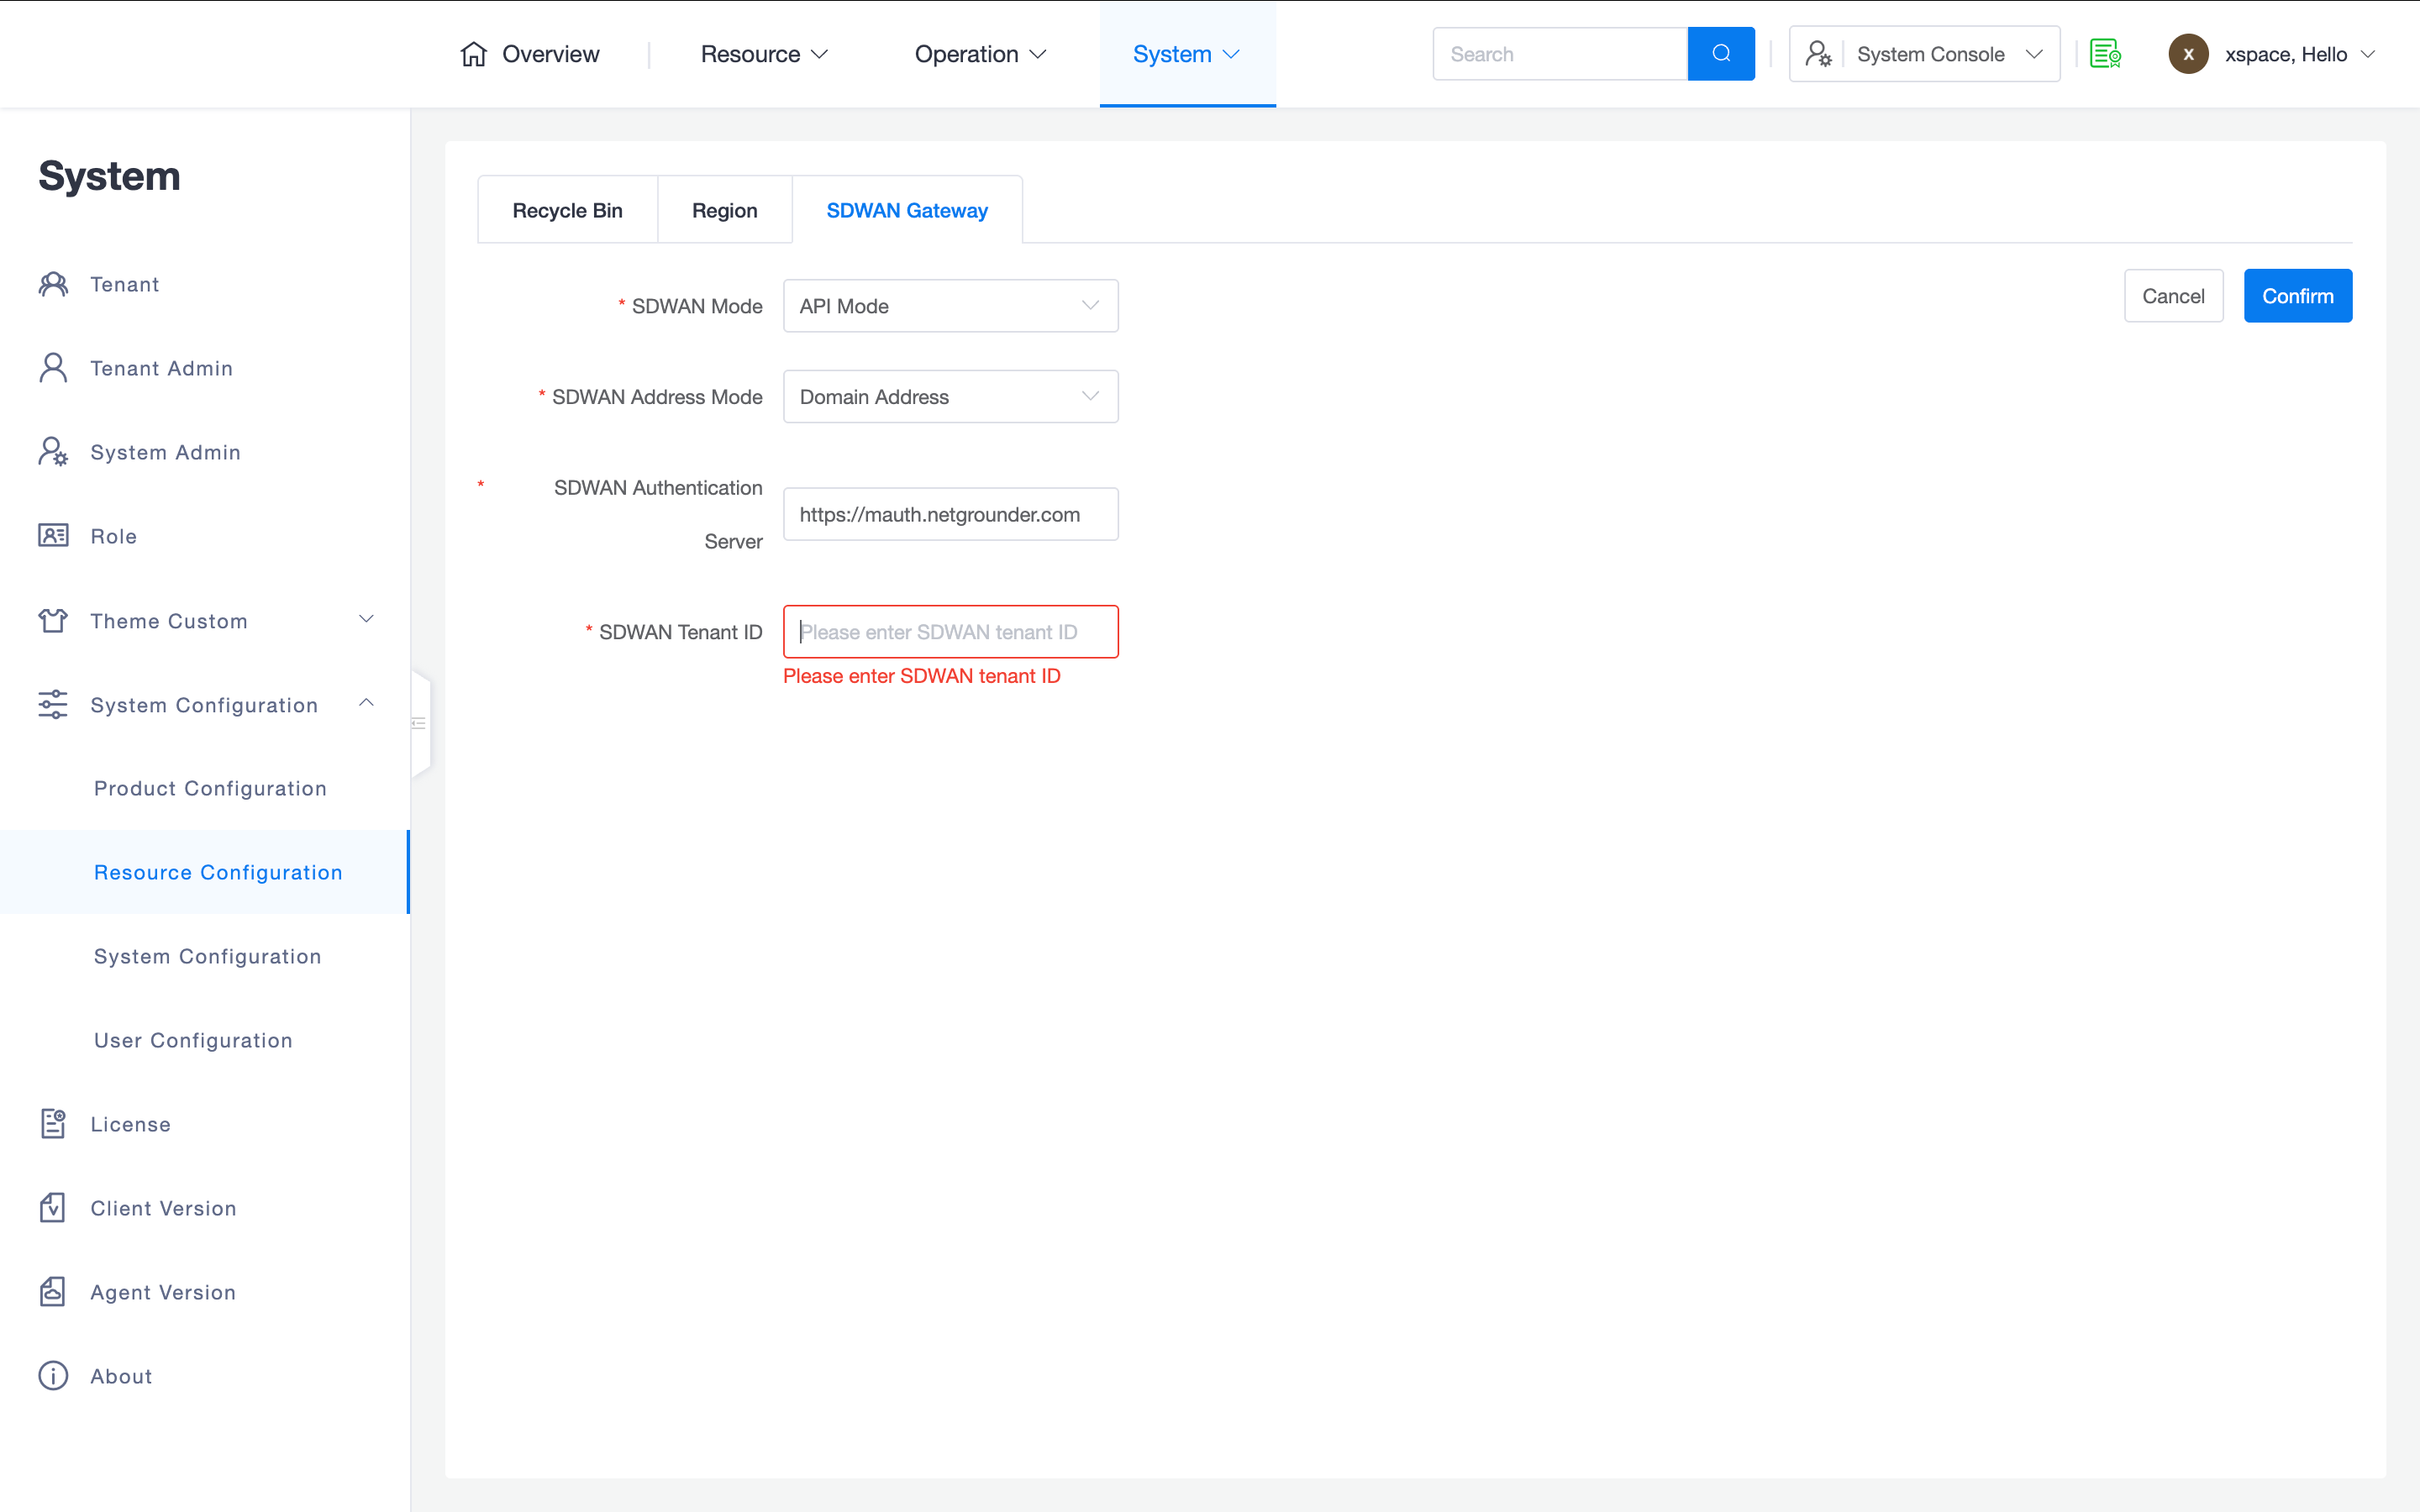The width and height of the screenshot is (2420, 1512).
Task: Focus the SDWAN Tenant ID field
Action: (x=950, y=632)
